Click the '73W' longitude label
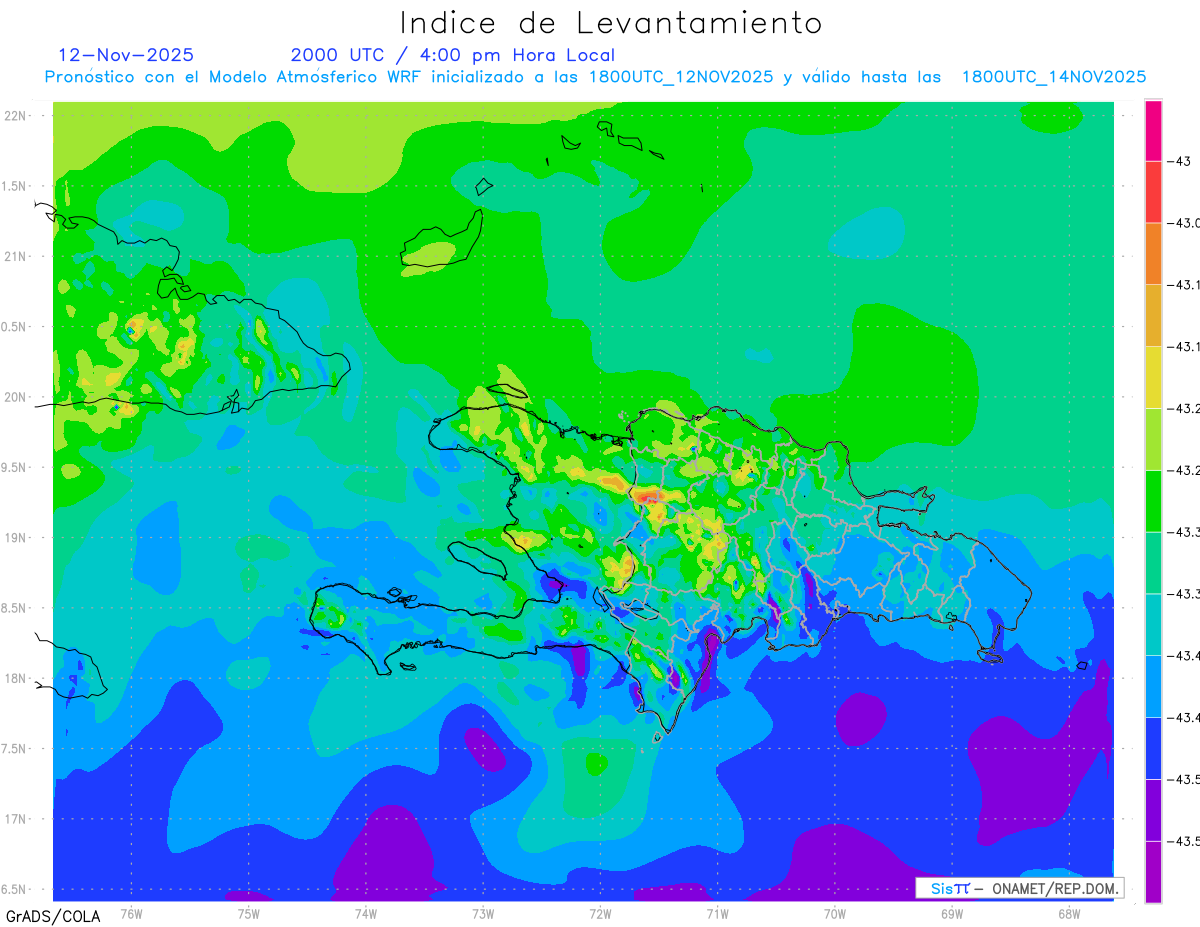The height and width of the screenshot is (927, 1200). (483, 914)
